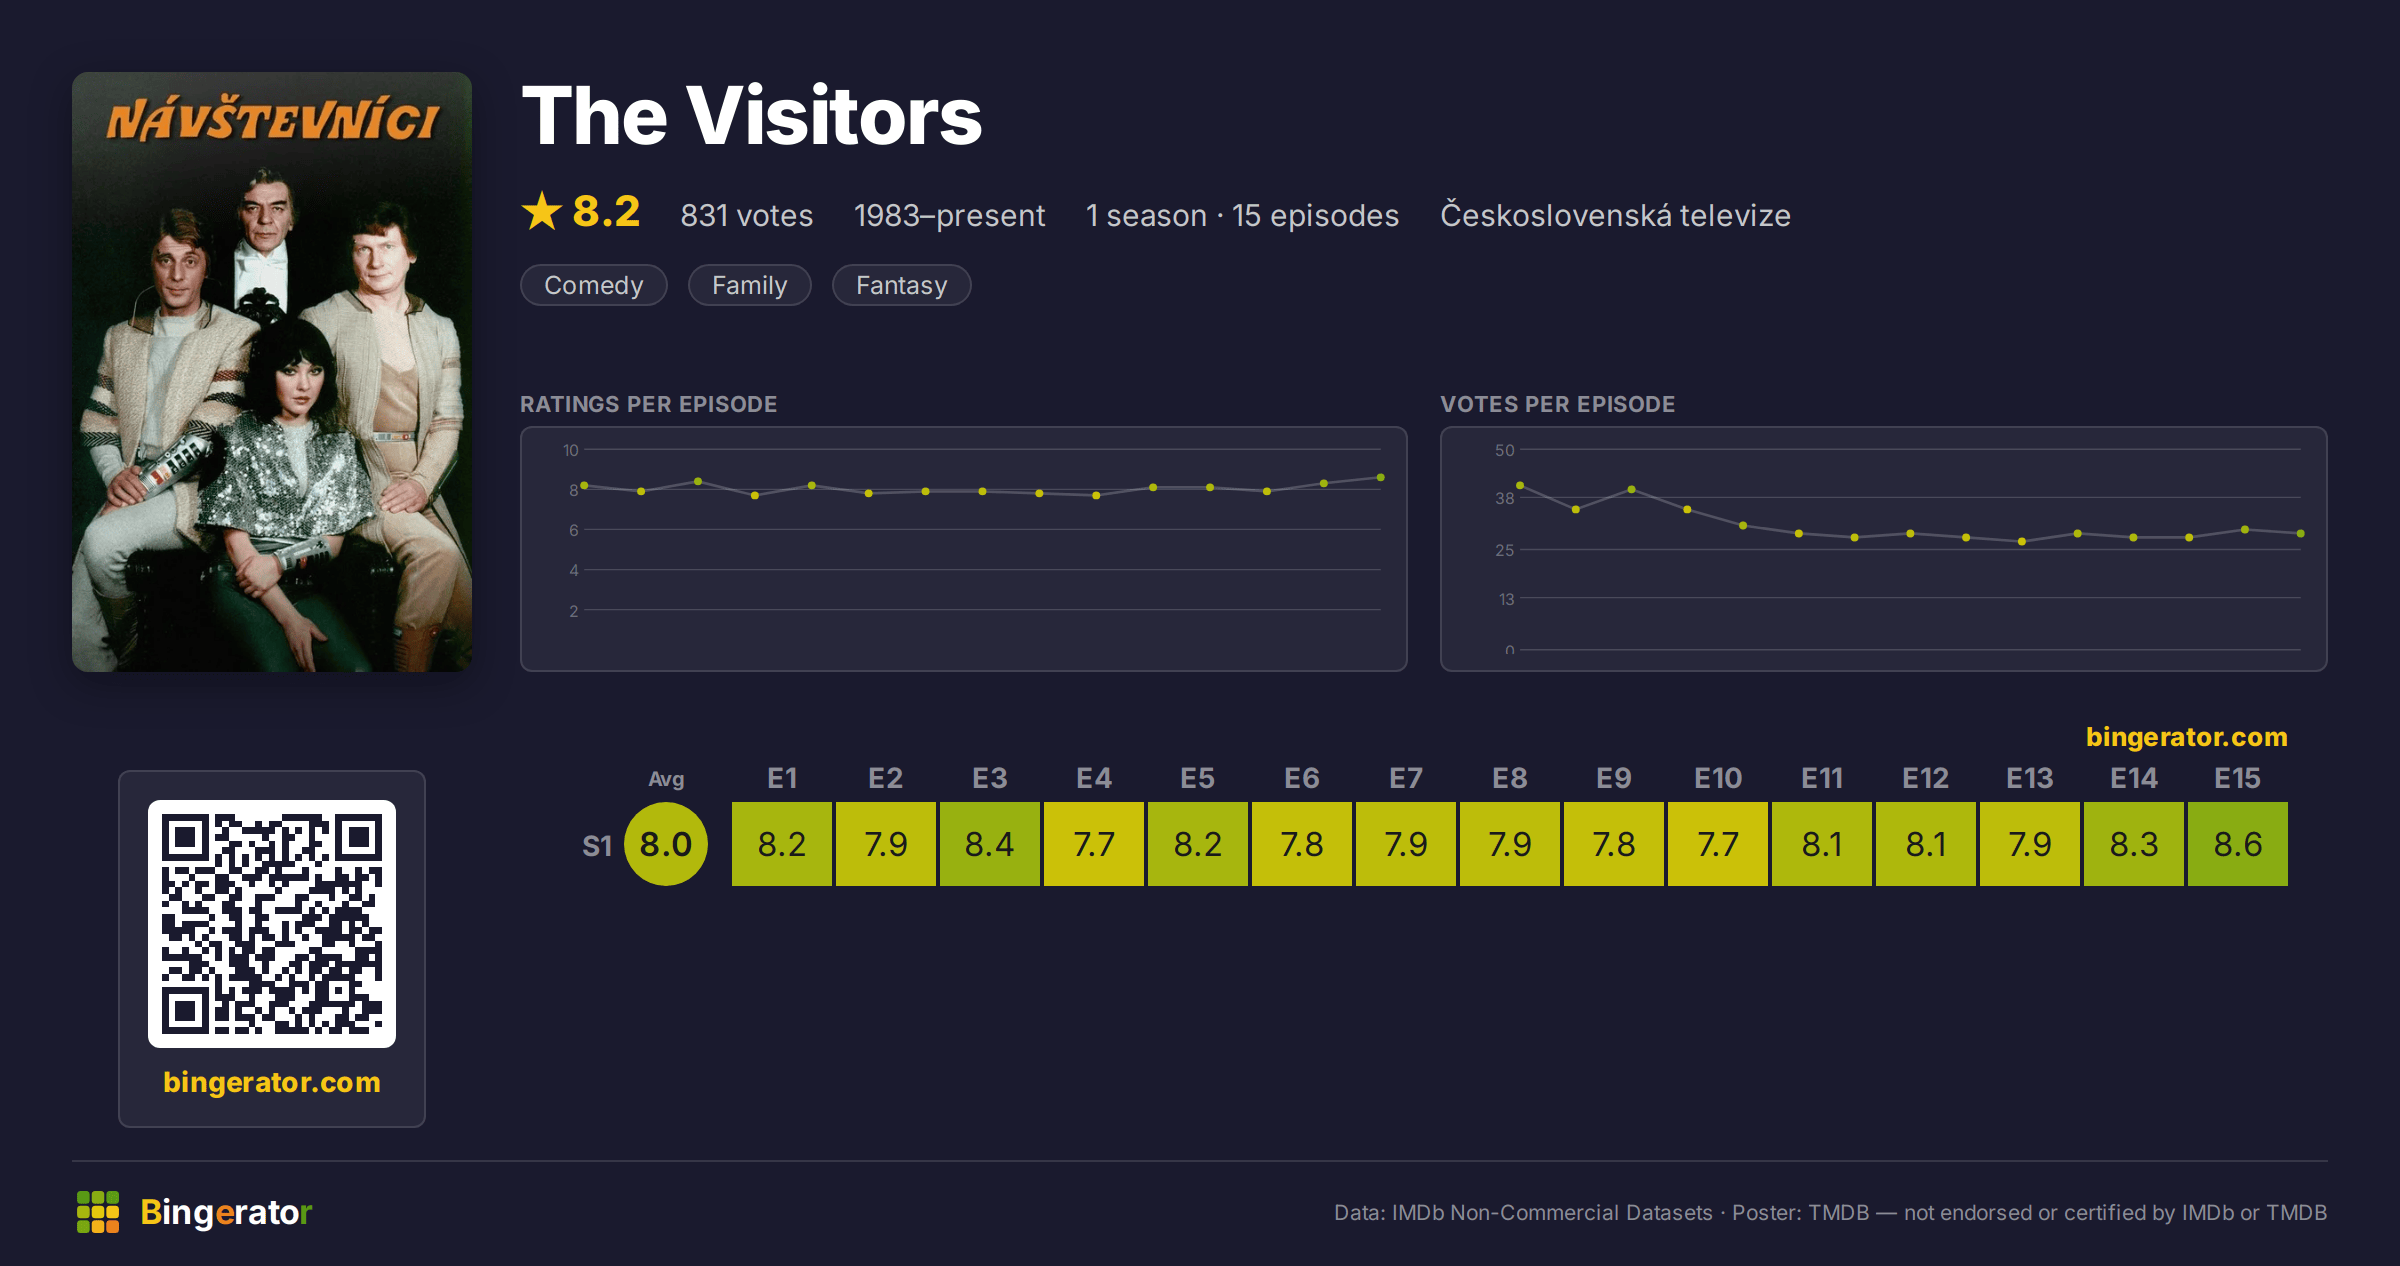This screenshot has height=1266, width=2400.
Task: Select the Comedy genre tag
Action: [594, 285]
